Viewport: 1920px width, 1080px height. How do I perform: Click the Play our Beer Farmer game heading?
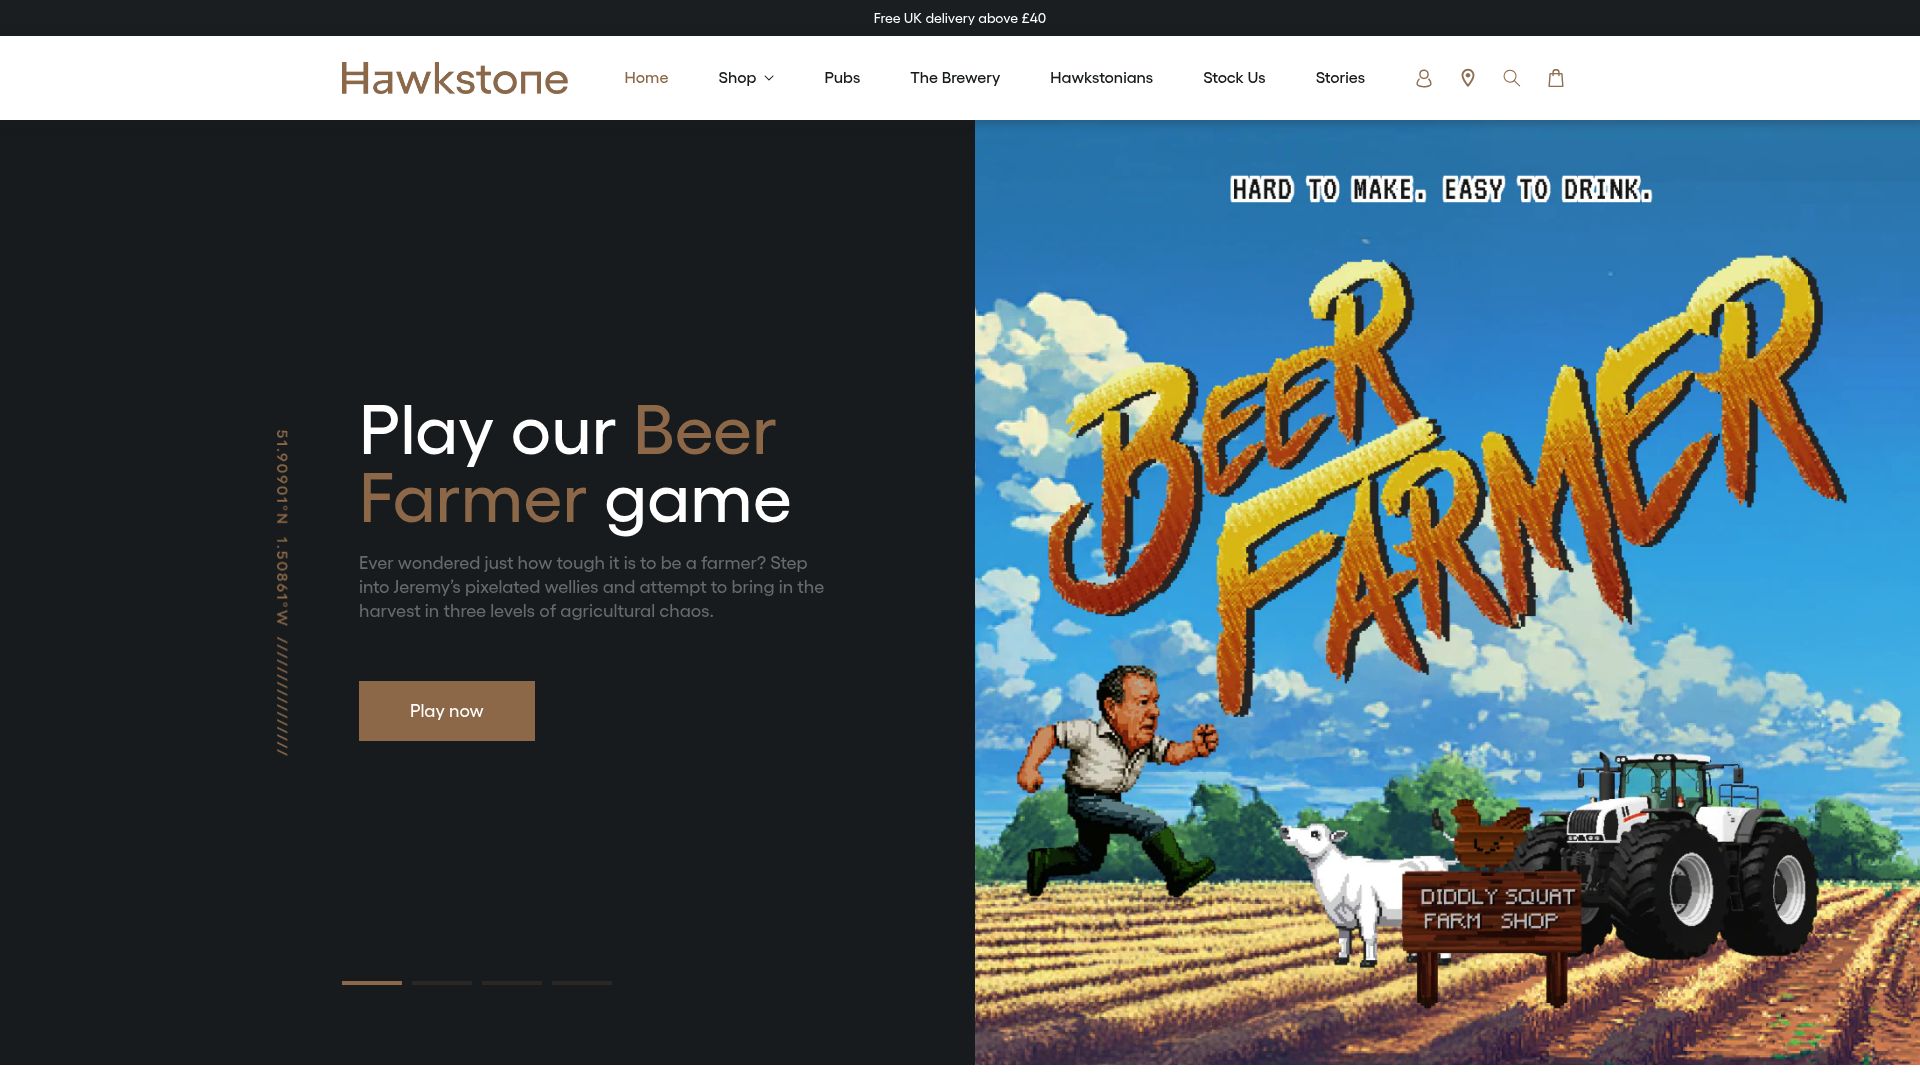tap(575, 465)
